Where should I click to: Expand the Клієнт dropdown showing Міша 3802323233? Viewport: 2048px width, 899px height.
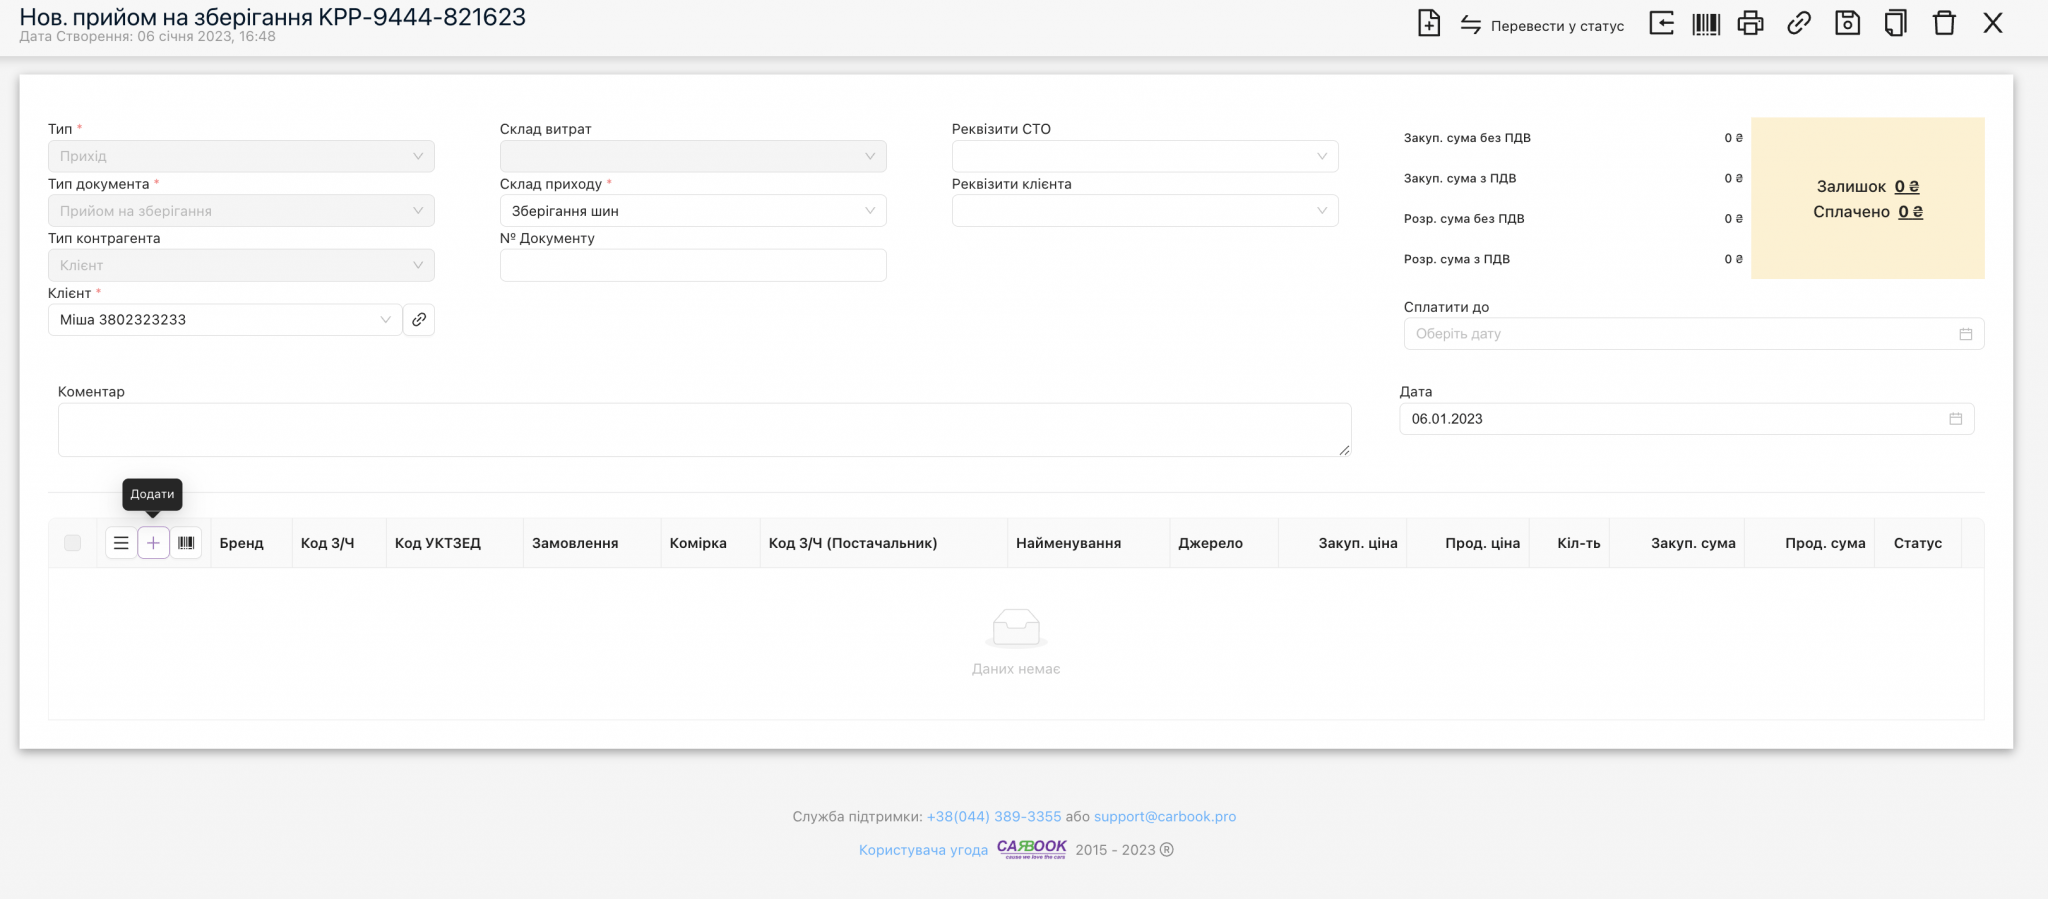[225, 320]
